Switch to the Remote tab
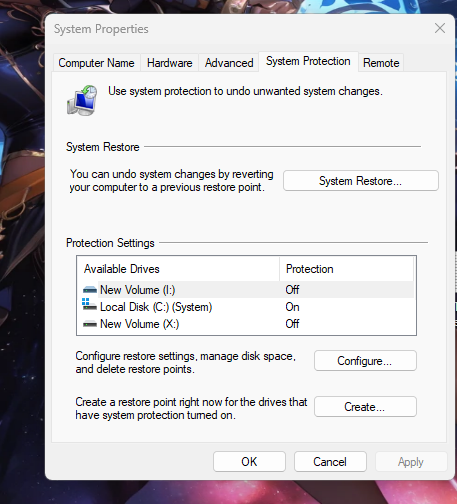 (x=381, y=63)
